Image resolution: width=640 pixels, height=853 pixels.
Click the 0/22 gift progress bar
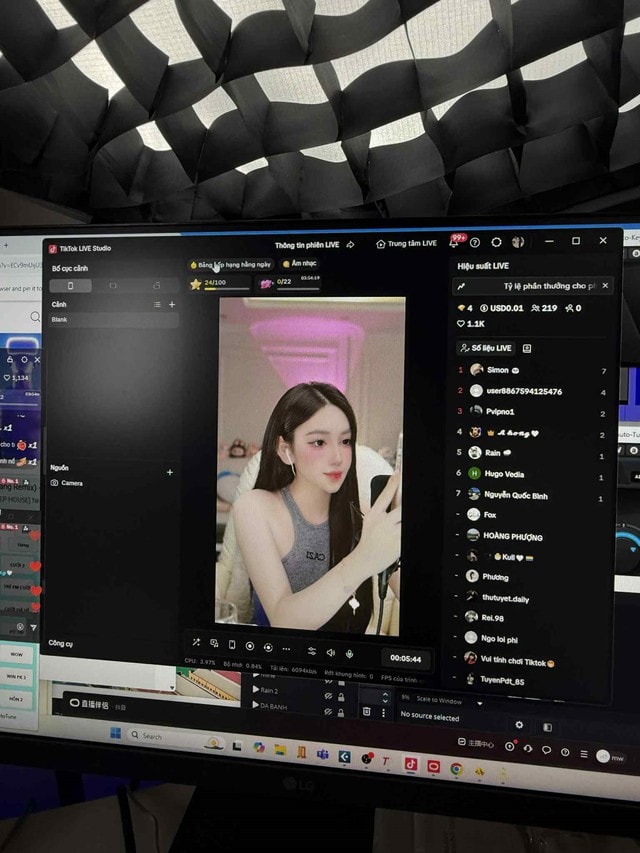point(290,282)
